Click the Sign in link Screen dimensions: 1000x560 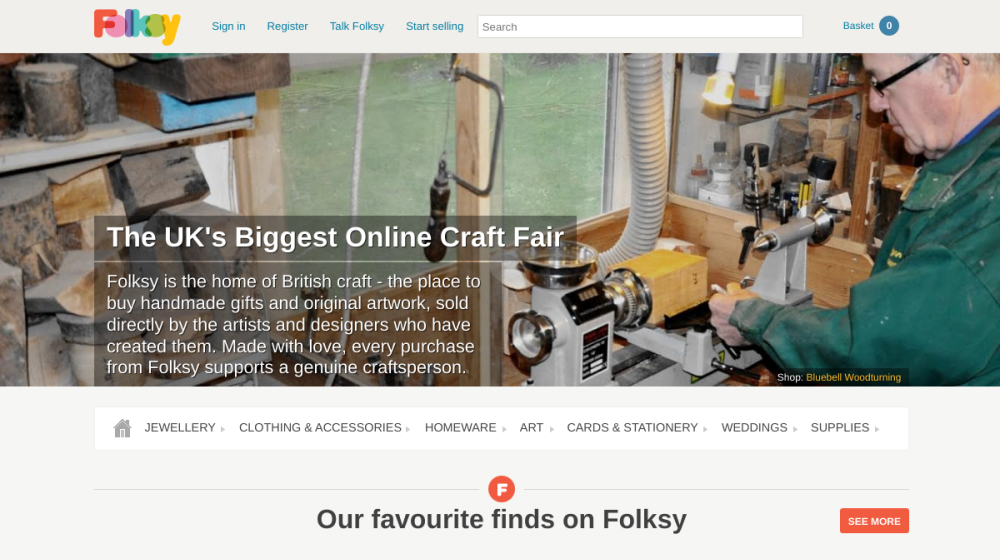[228, 26]
